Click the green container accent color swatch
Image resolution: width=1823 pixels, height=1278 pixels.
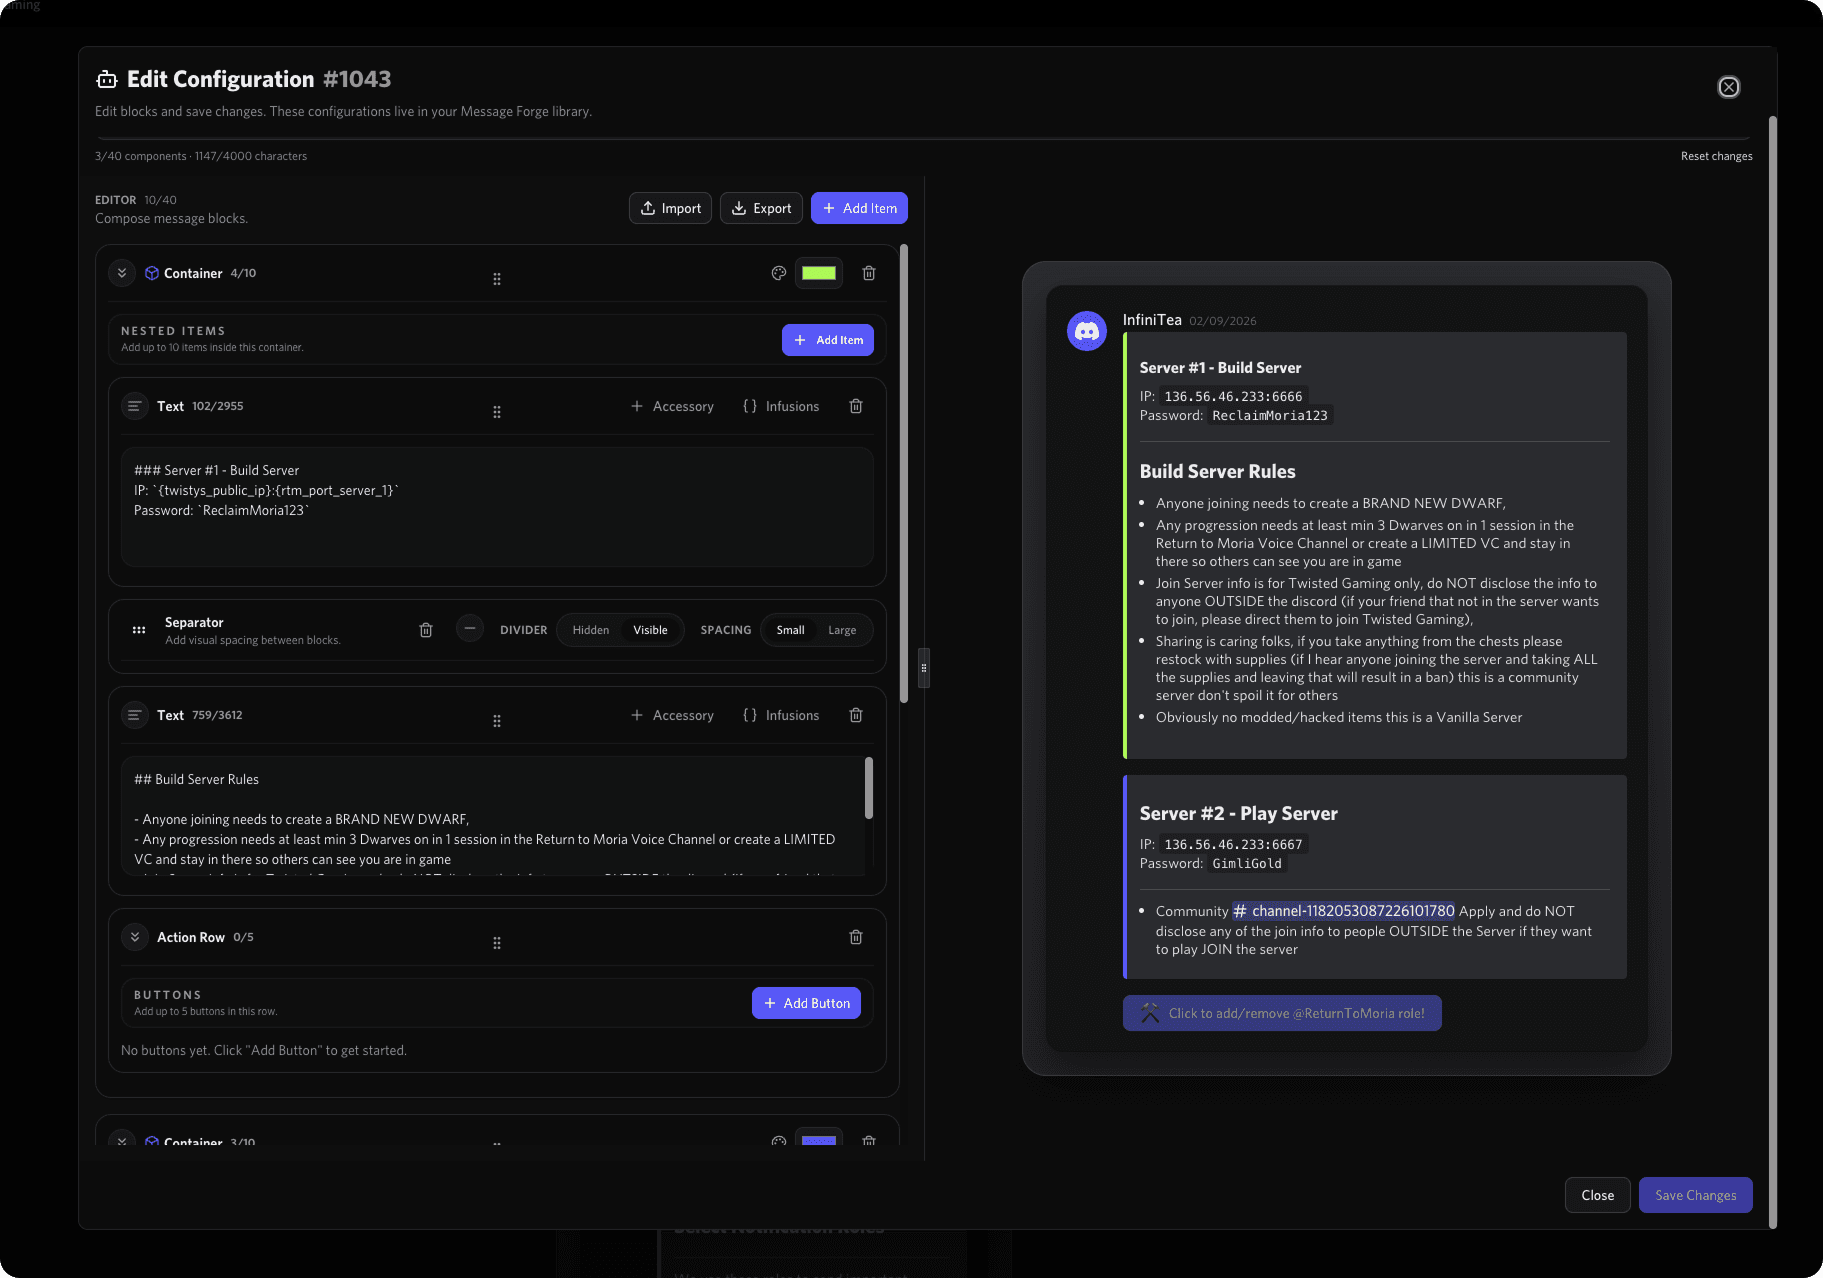pyautogui.click(x=818, y=272)
